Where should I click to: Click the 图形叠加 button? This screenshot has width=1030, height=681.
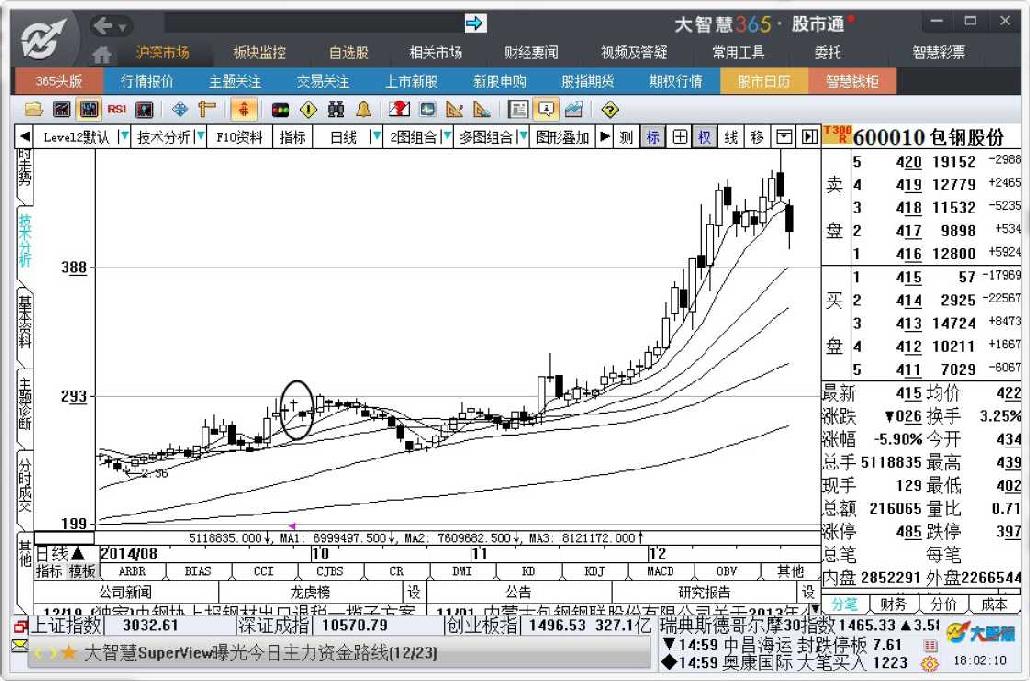562,137
